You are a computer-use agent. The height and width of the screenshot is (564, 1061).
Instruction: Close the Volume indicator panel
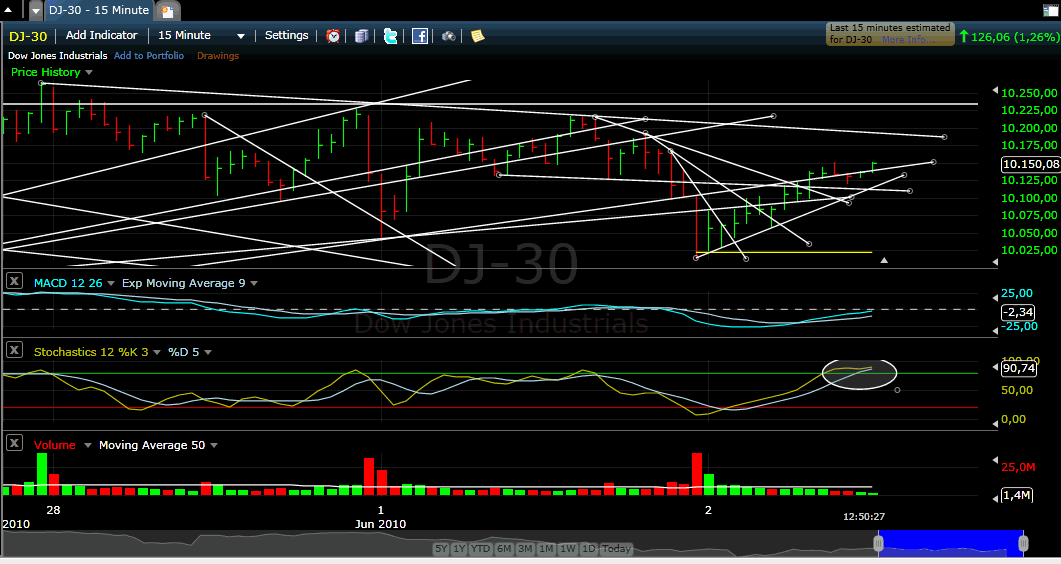click(x=14, y=443)
